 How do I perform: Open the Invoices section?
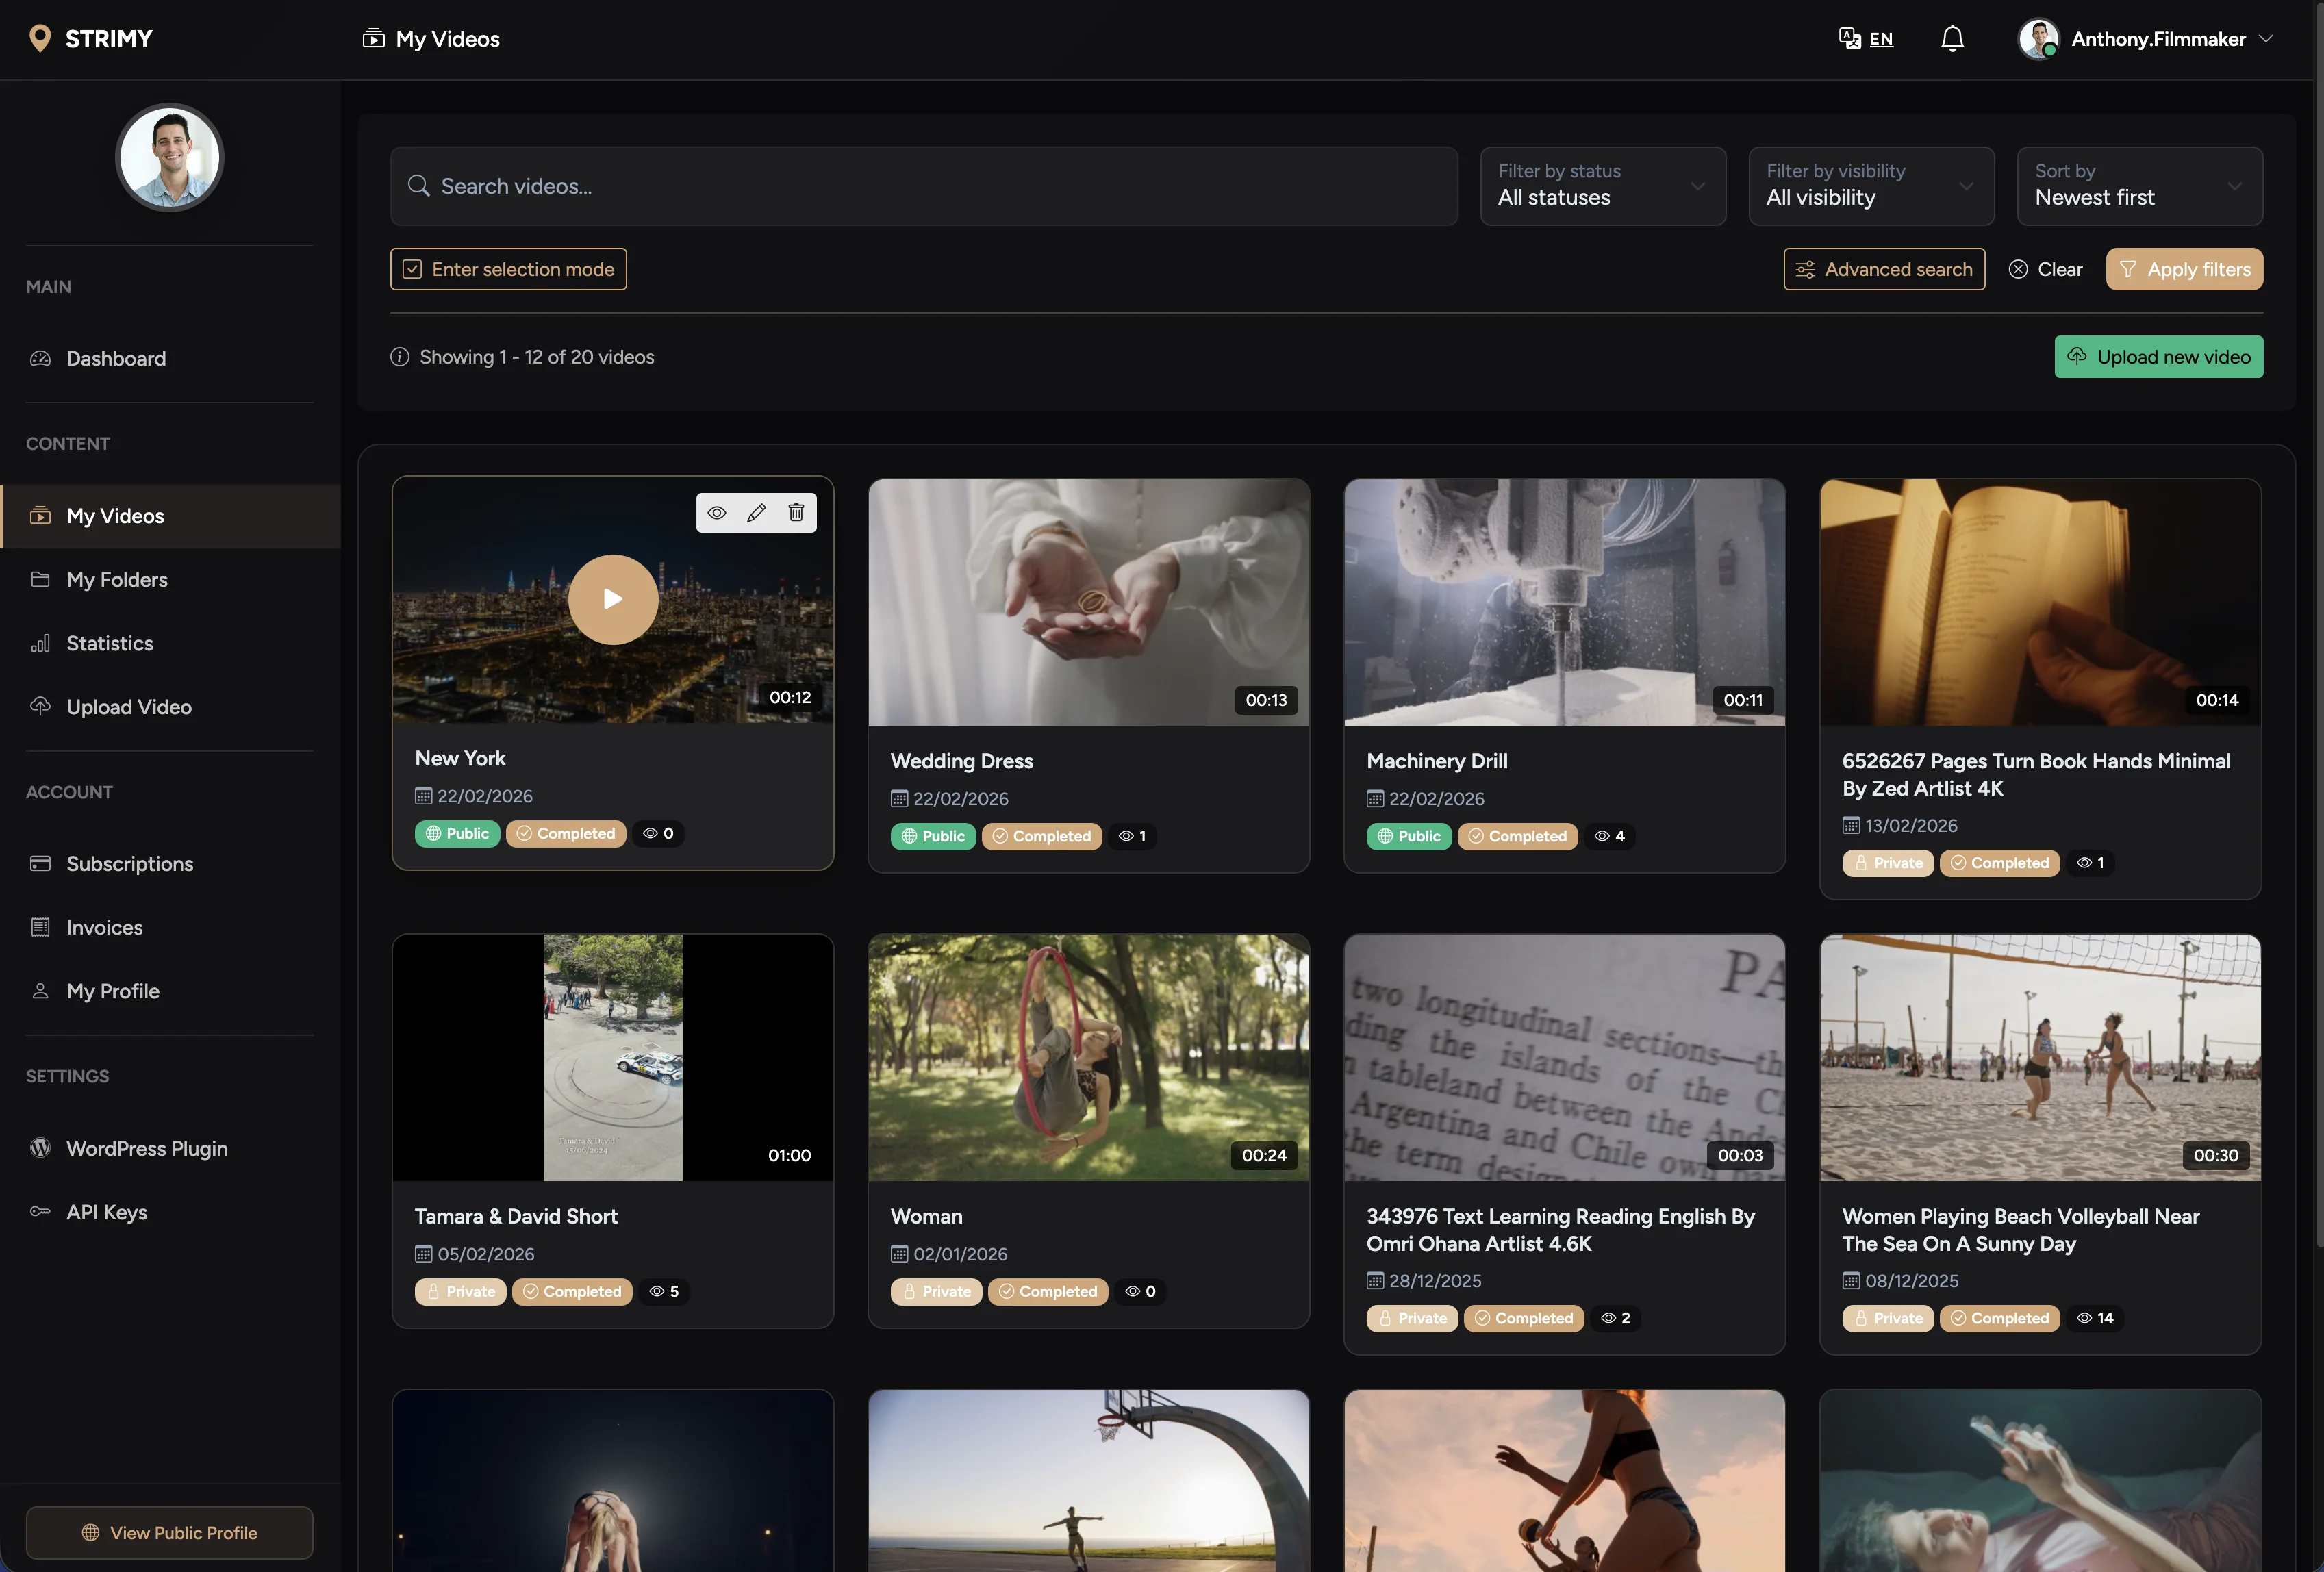click(x=104, y=927)
